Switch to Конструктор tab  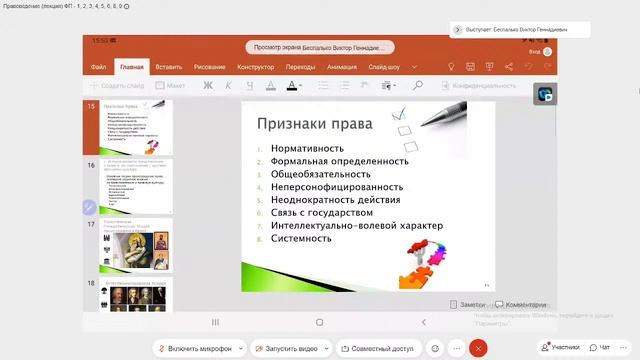point(256,67)
